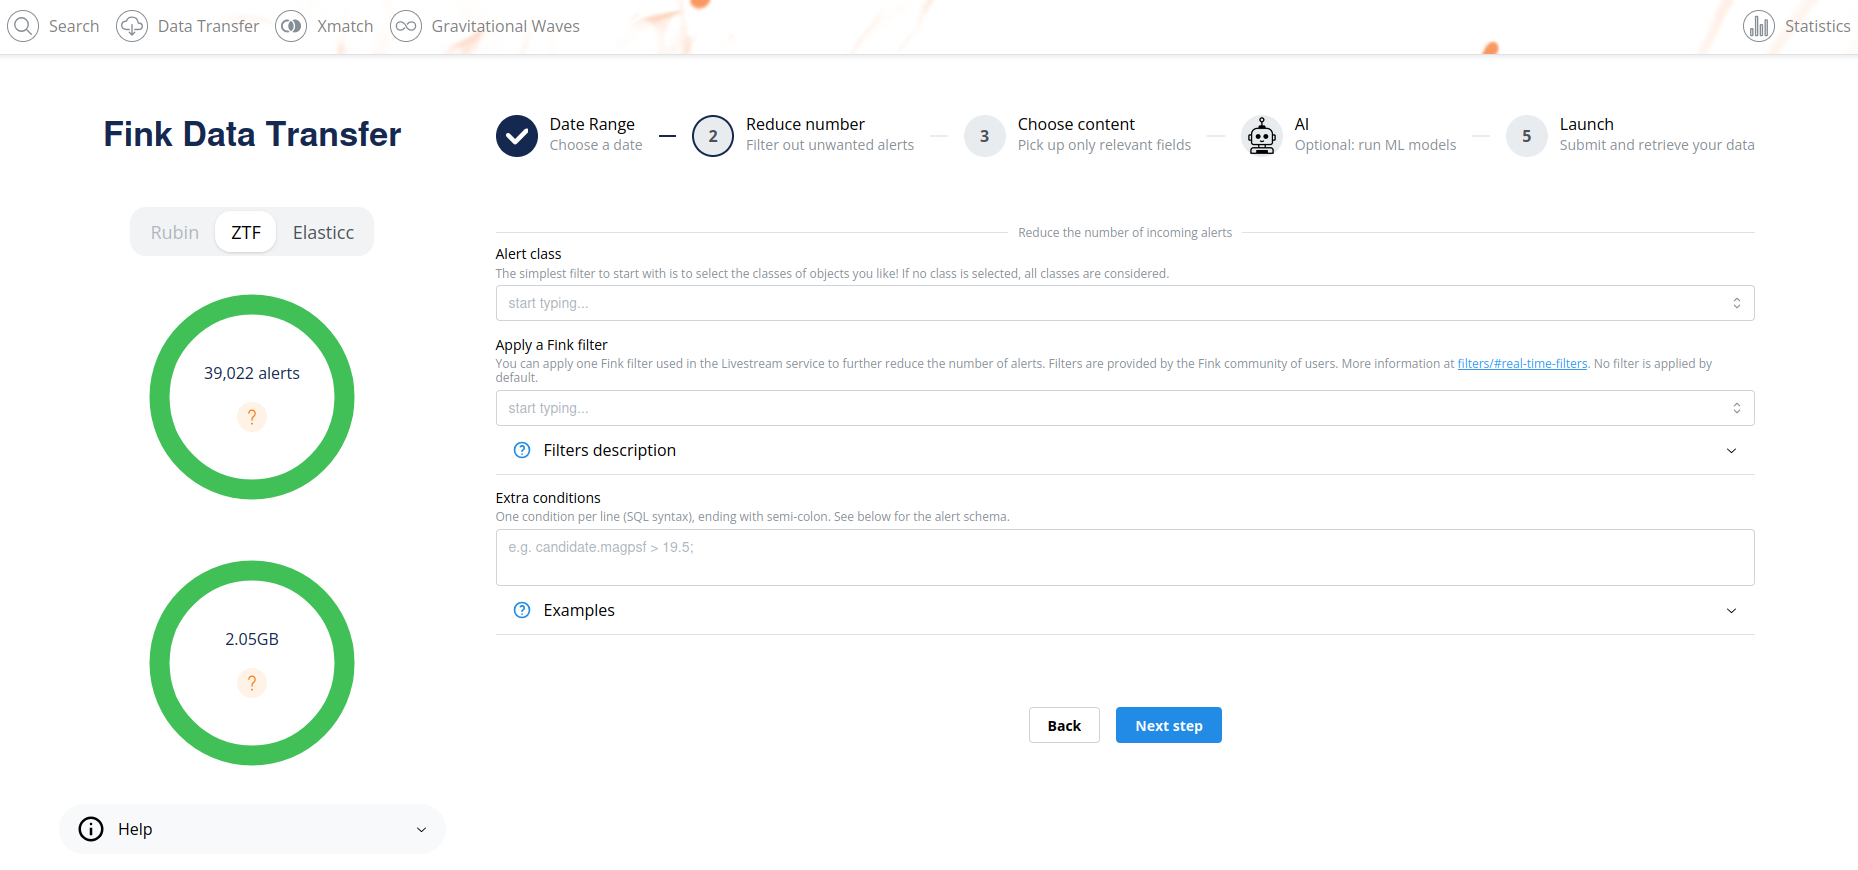Proceed with the Next step button
This screenshot has height=870, width=1858.
pos(1169,726)
